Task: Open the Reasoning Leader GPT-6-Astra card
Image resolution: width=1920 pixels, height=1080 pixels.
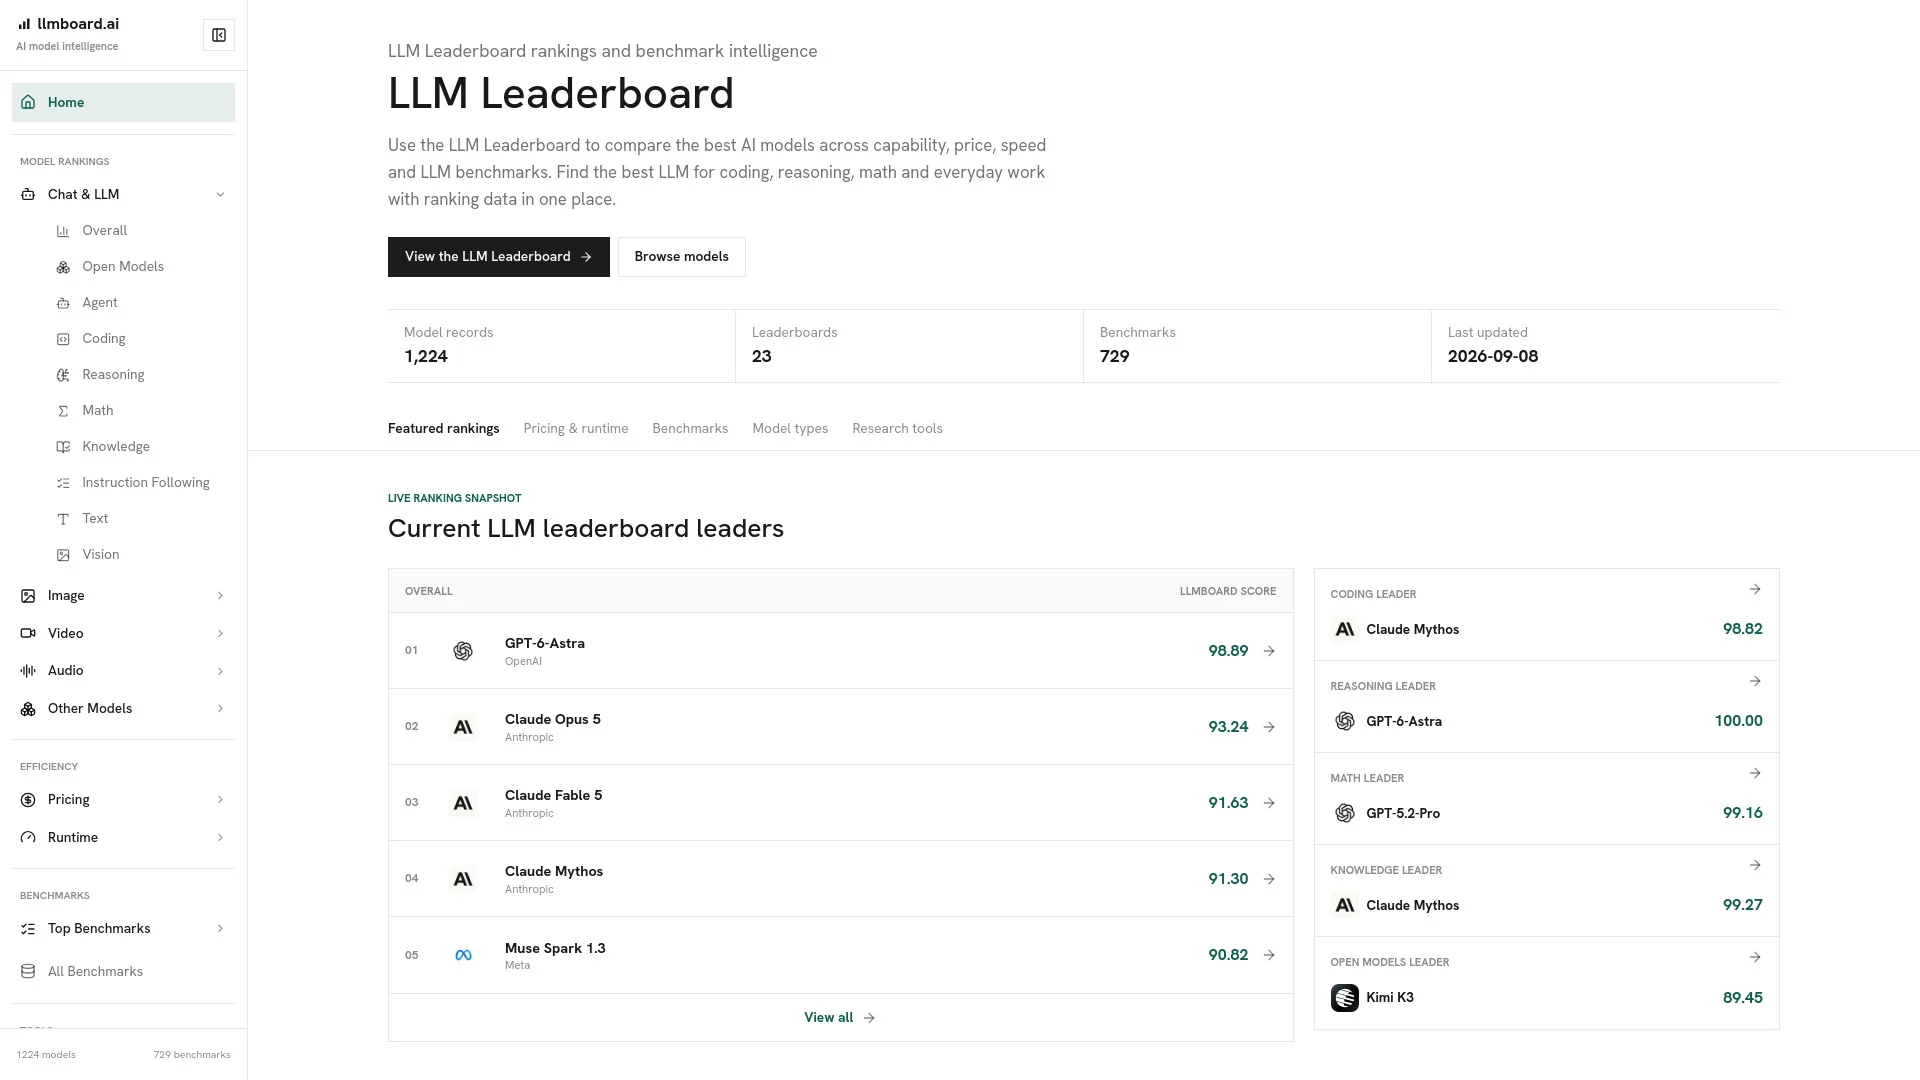Action: tap(1546, 707)
